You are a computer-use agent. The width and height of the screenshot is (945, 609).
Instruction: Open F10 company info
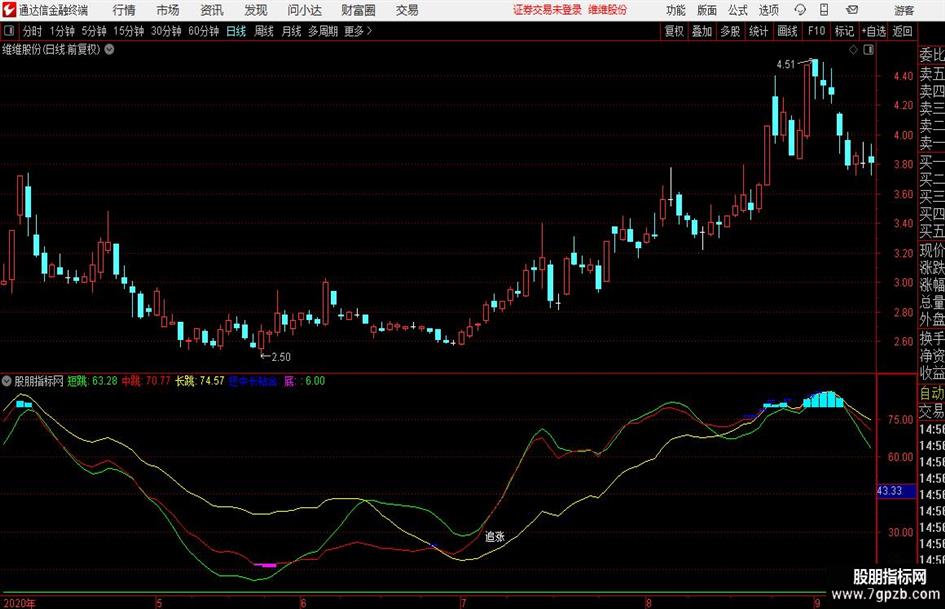(x=816, y=31)
